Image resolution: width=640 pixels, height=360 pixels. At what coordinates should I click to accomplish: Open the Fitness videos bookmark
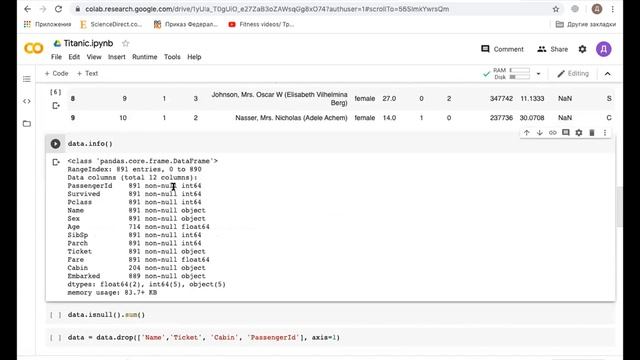(261, 24)
